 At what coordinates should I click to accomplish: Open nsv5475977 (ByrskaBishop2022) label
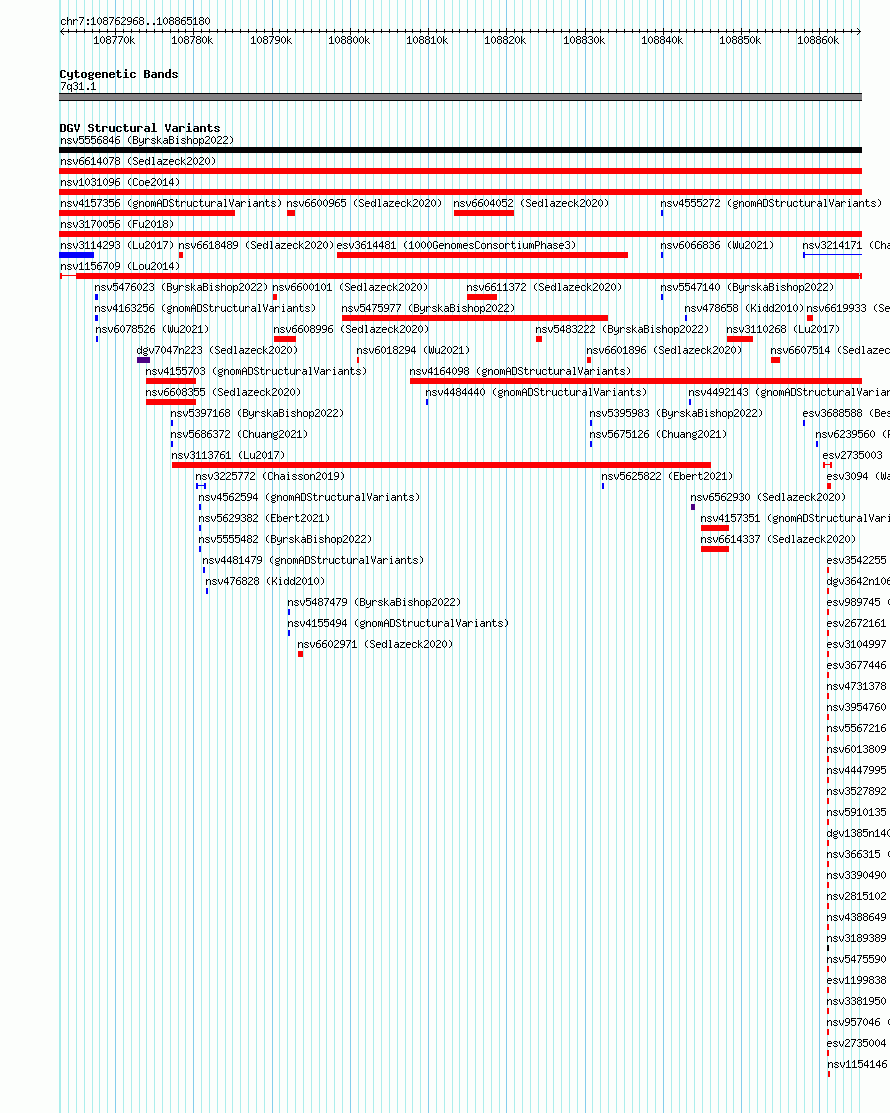click(428, 308)
